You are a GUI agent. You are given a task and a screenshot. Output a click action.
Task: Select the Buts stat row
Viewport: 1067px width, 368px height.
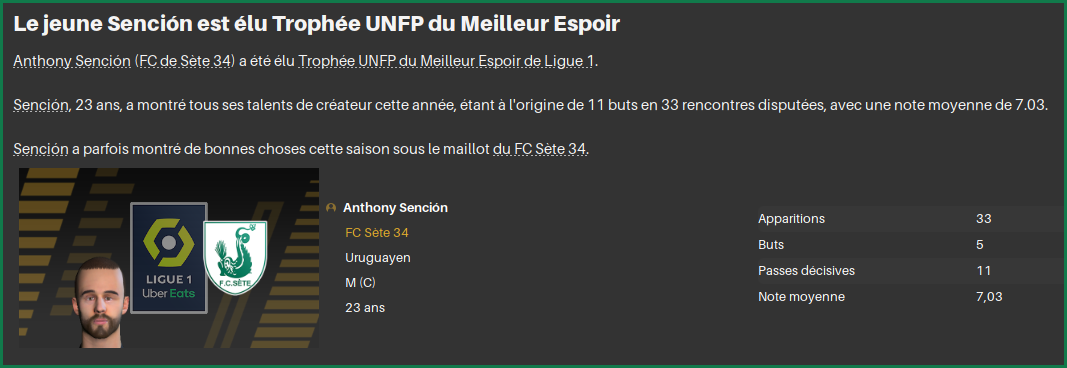tap(908, 245)
